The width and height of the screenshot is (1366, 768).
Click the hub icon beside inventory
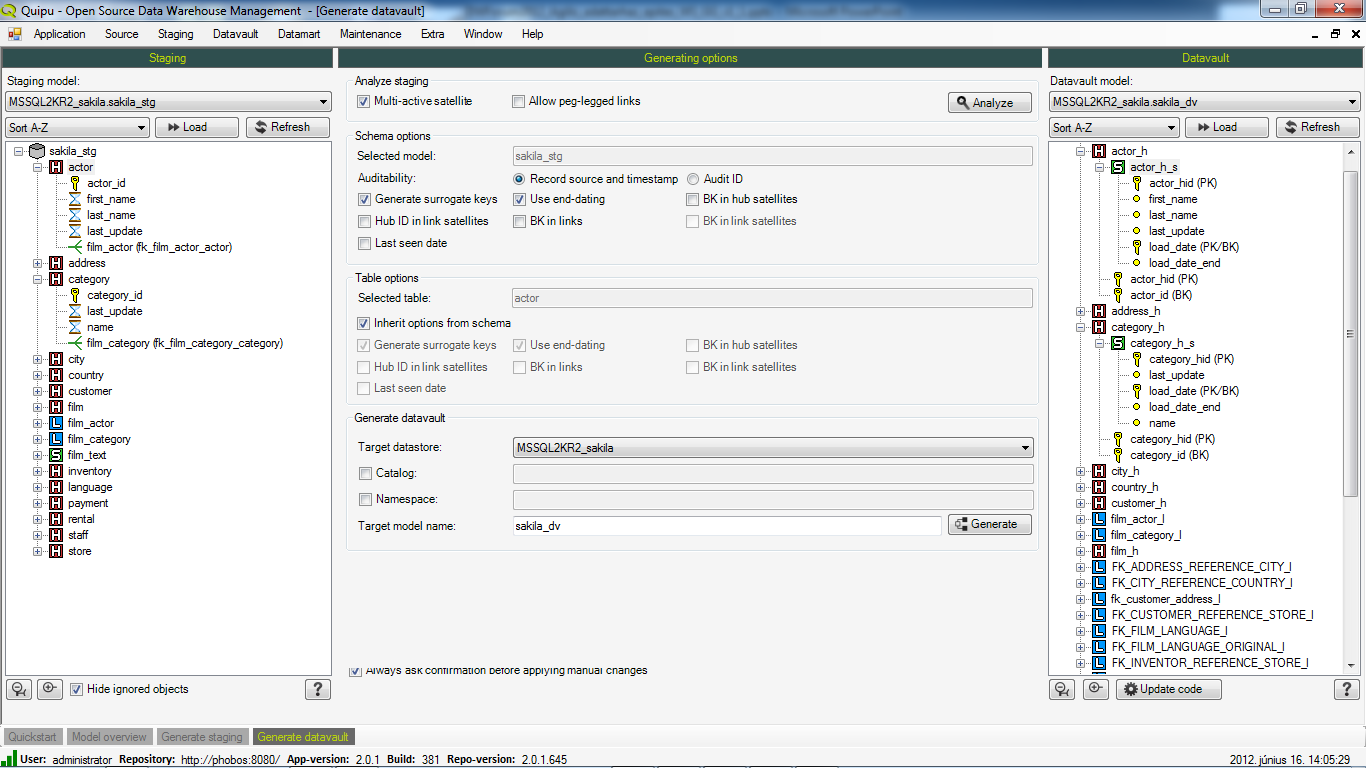click(56, 471)
